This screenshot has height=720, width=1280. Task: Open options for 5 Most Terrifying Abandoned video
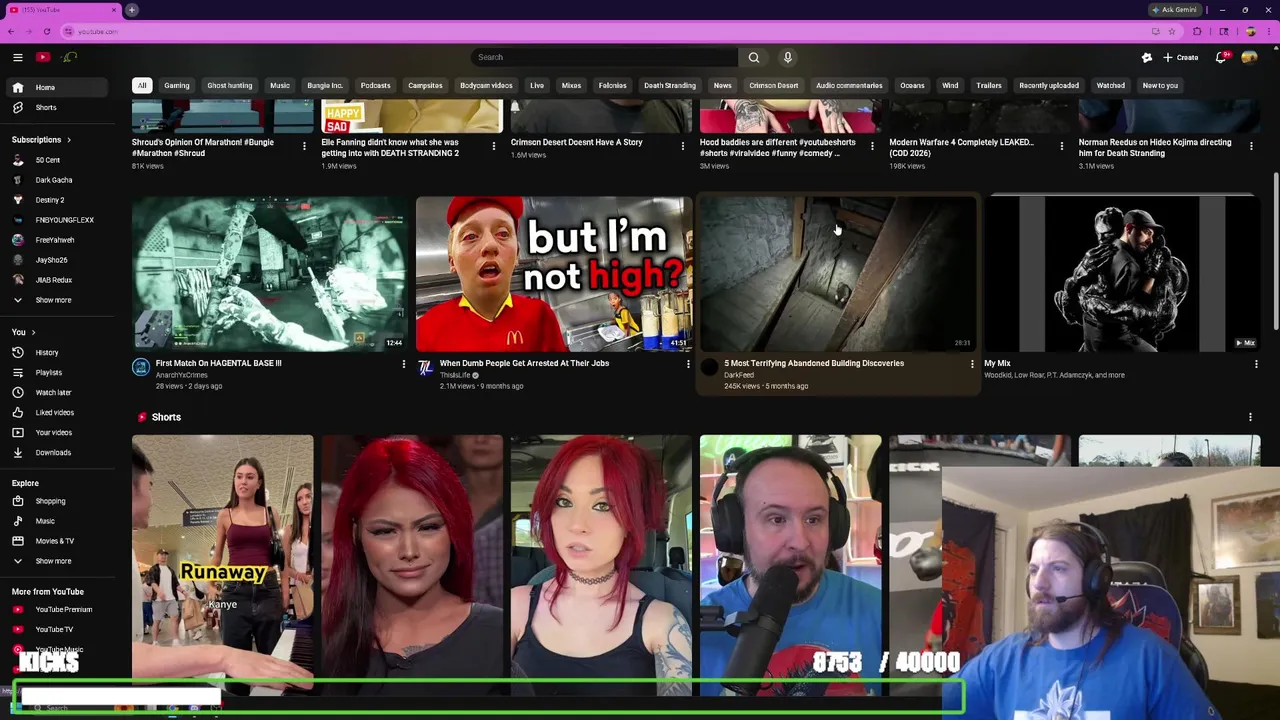pyautogui.click(x=972, y=364)
